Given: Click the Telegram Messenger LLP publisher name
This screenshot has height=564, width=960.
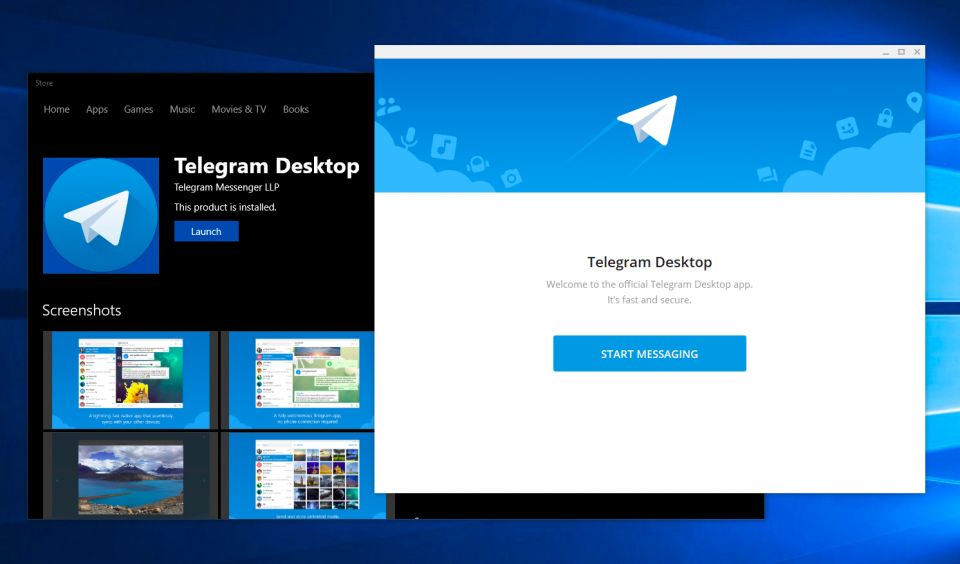Looking at the screenshot, I should (227, 187).
